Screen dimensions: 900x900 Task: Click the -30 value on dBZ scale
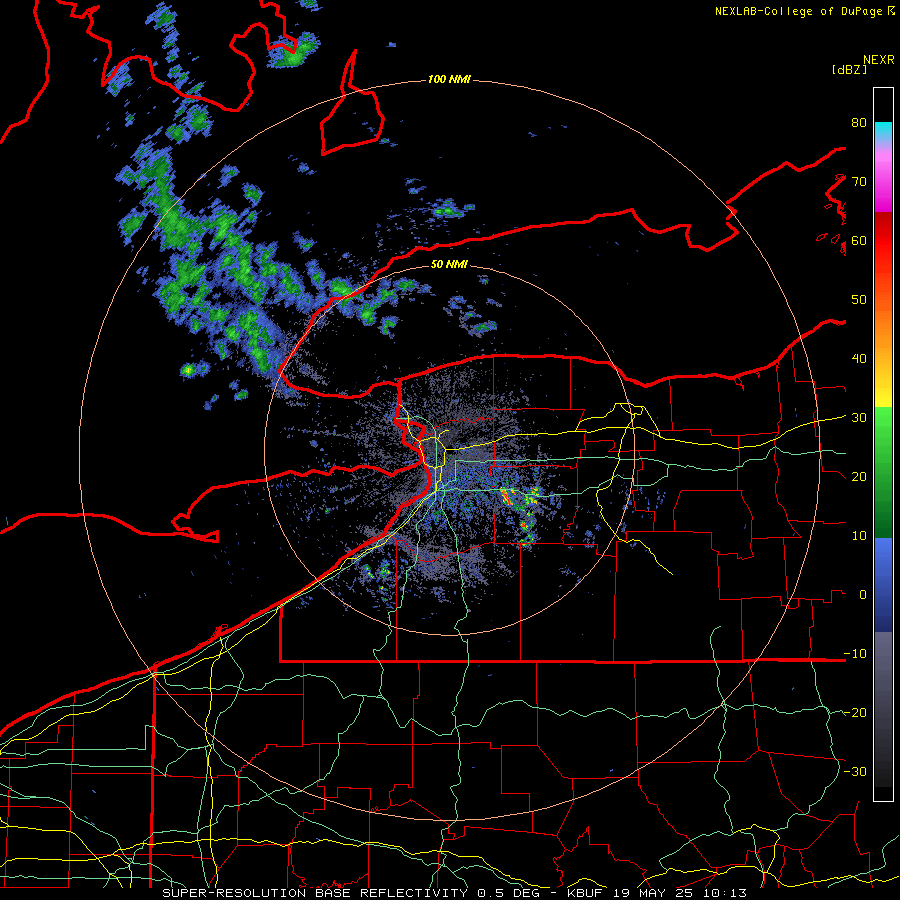coord(855,771)
